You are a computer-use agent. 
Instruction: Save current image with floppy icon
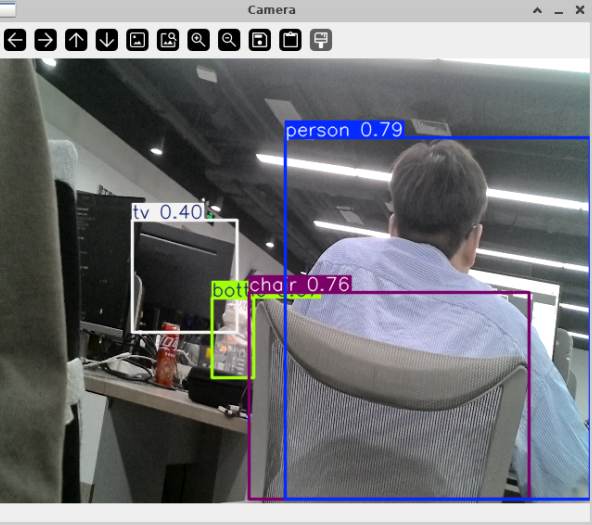tap(260, 40)
